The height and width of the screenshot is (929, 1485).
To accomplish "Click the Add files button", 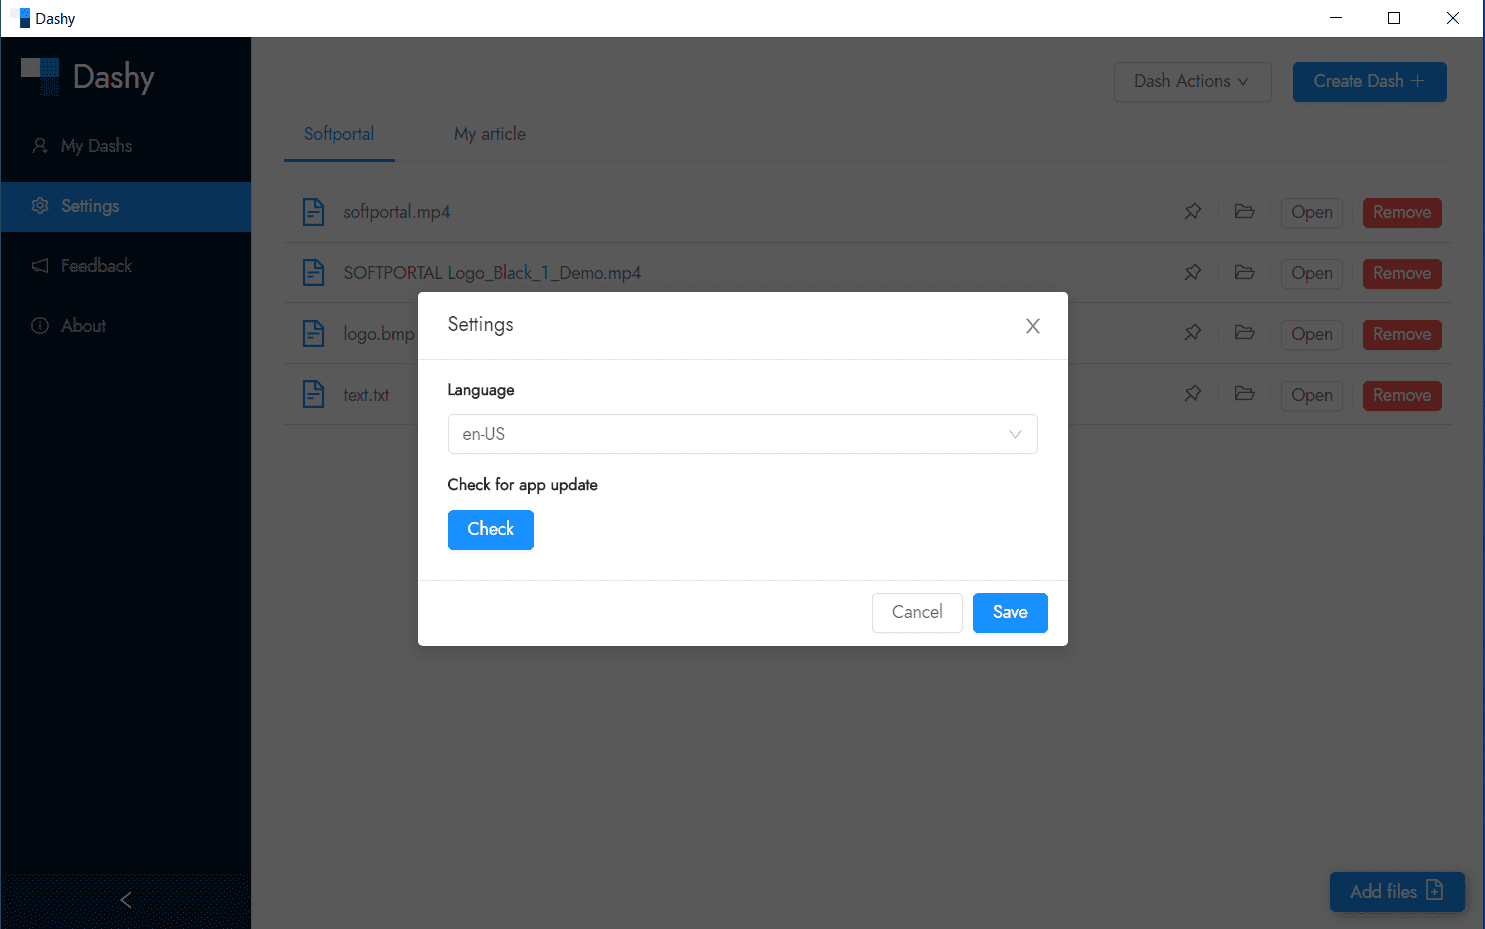I will coord(1396,891).
